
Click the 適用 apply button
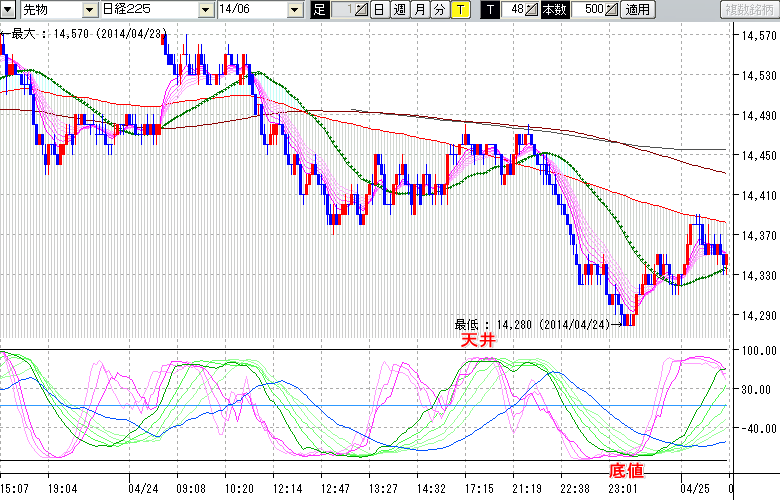[636, 10]
